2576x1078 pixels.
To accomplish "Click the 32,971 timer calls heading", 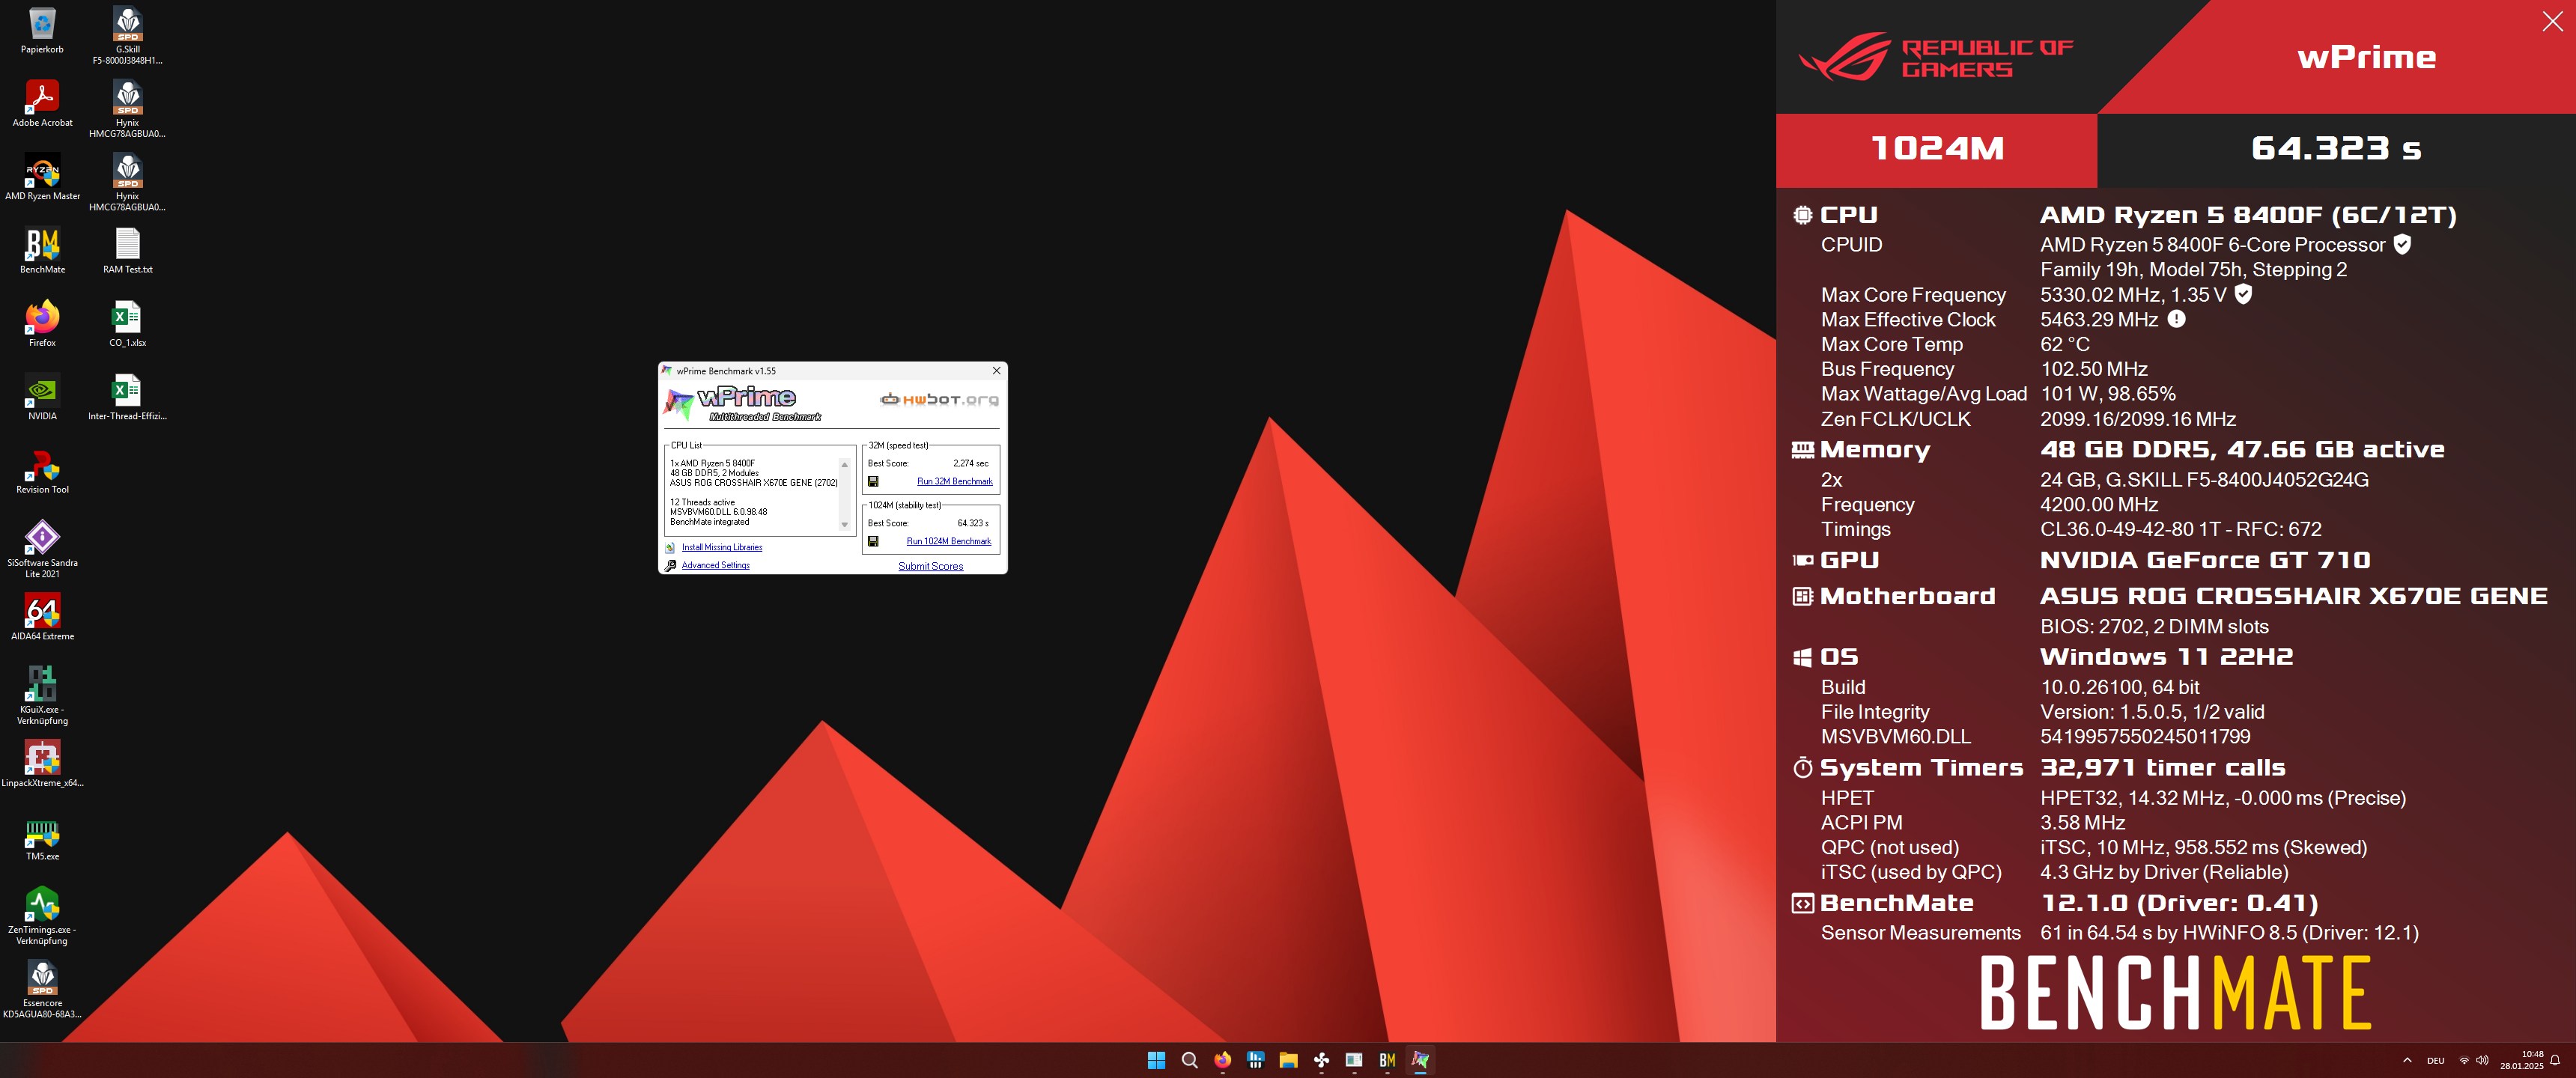I will tap(2162, 768).
